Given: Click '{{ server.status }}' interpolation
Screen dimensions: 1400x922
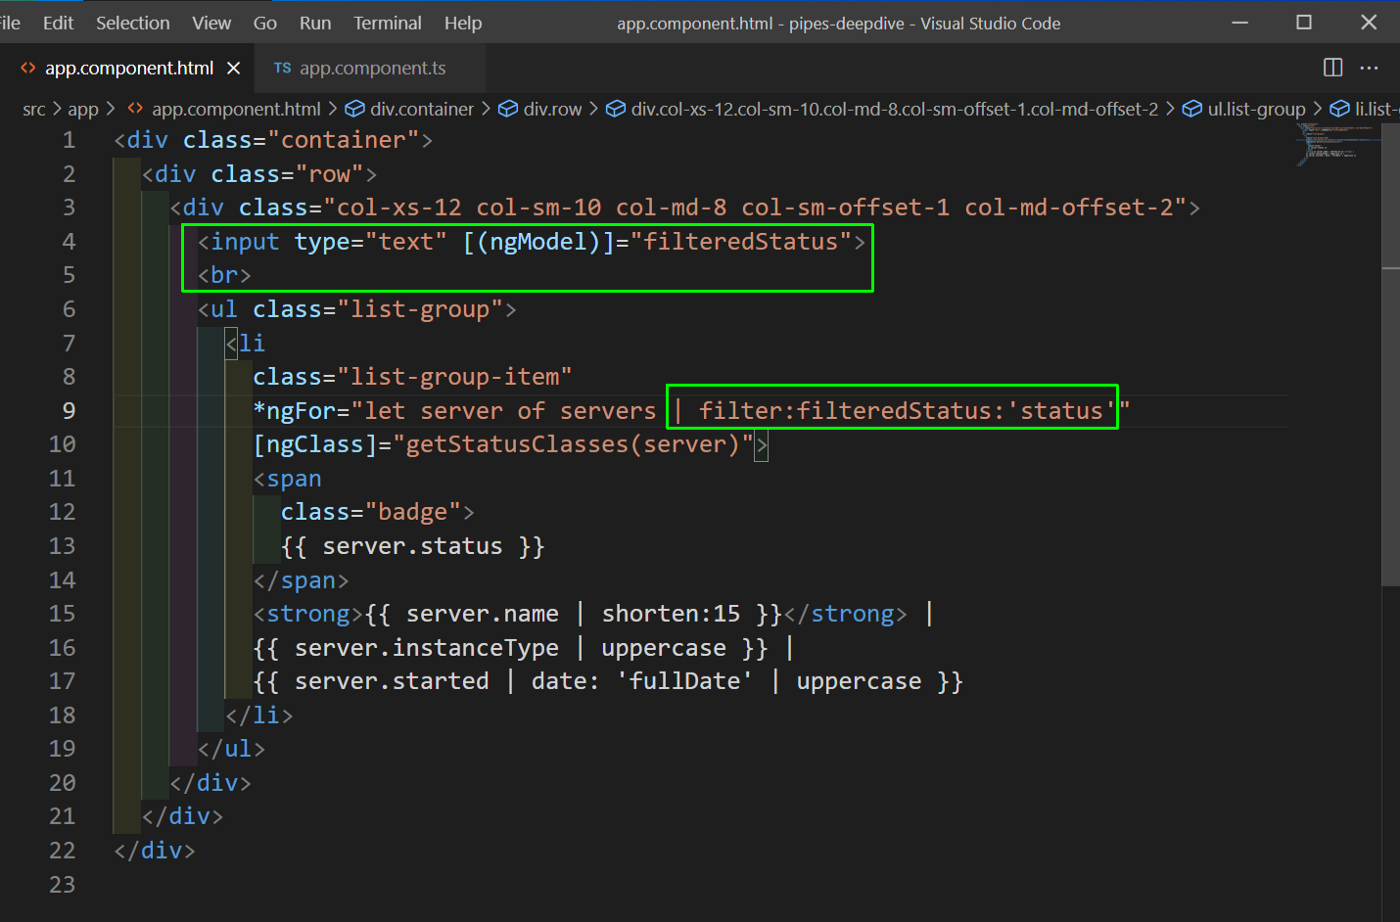Looking at the screenshot, I should [x=413, y=547].
